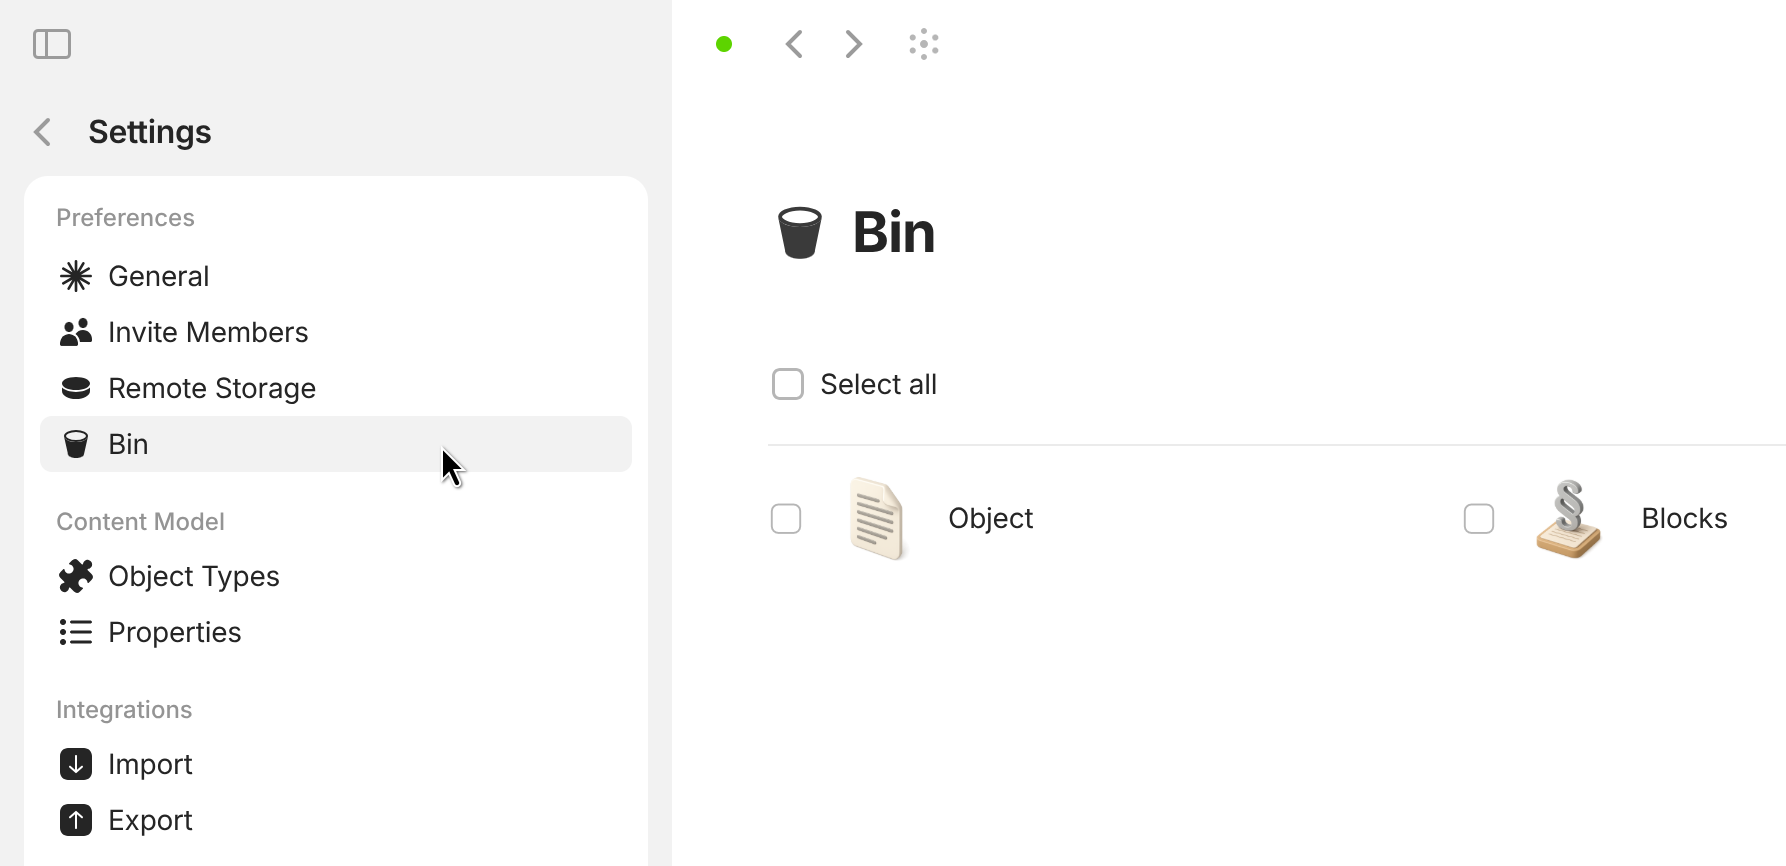Viewport: 1786px width, 866px height.
Task: Click the Object Types puzzle icon
Action: coord(76,576)
